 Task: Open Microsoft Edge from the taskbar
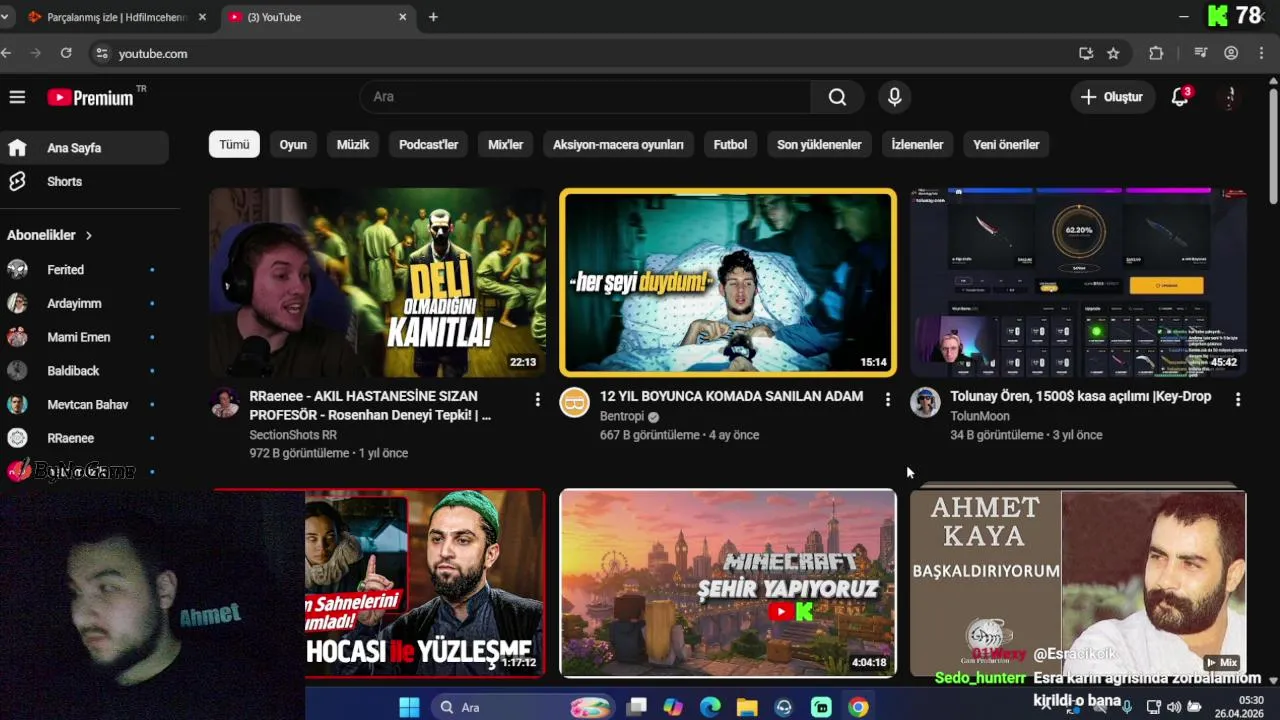710,707
